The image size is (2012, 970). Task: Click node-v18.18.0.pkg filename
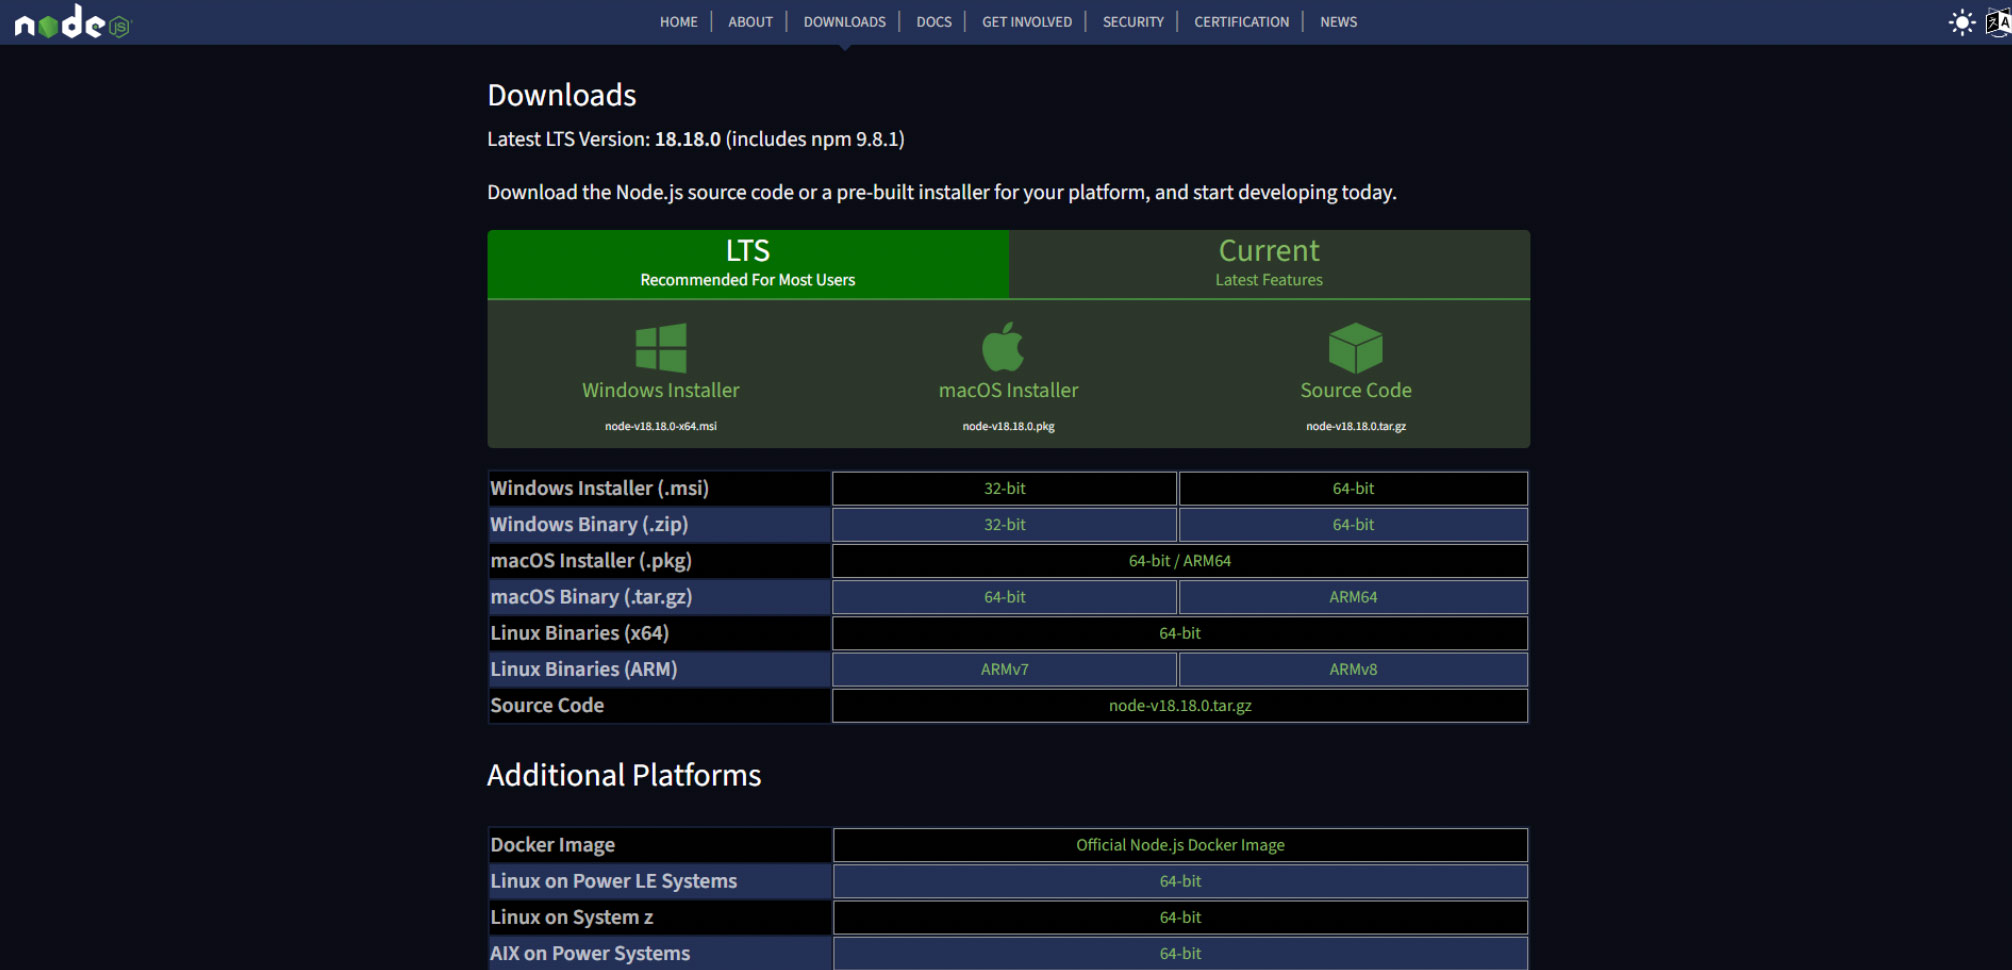point(1008,426)
